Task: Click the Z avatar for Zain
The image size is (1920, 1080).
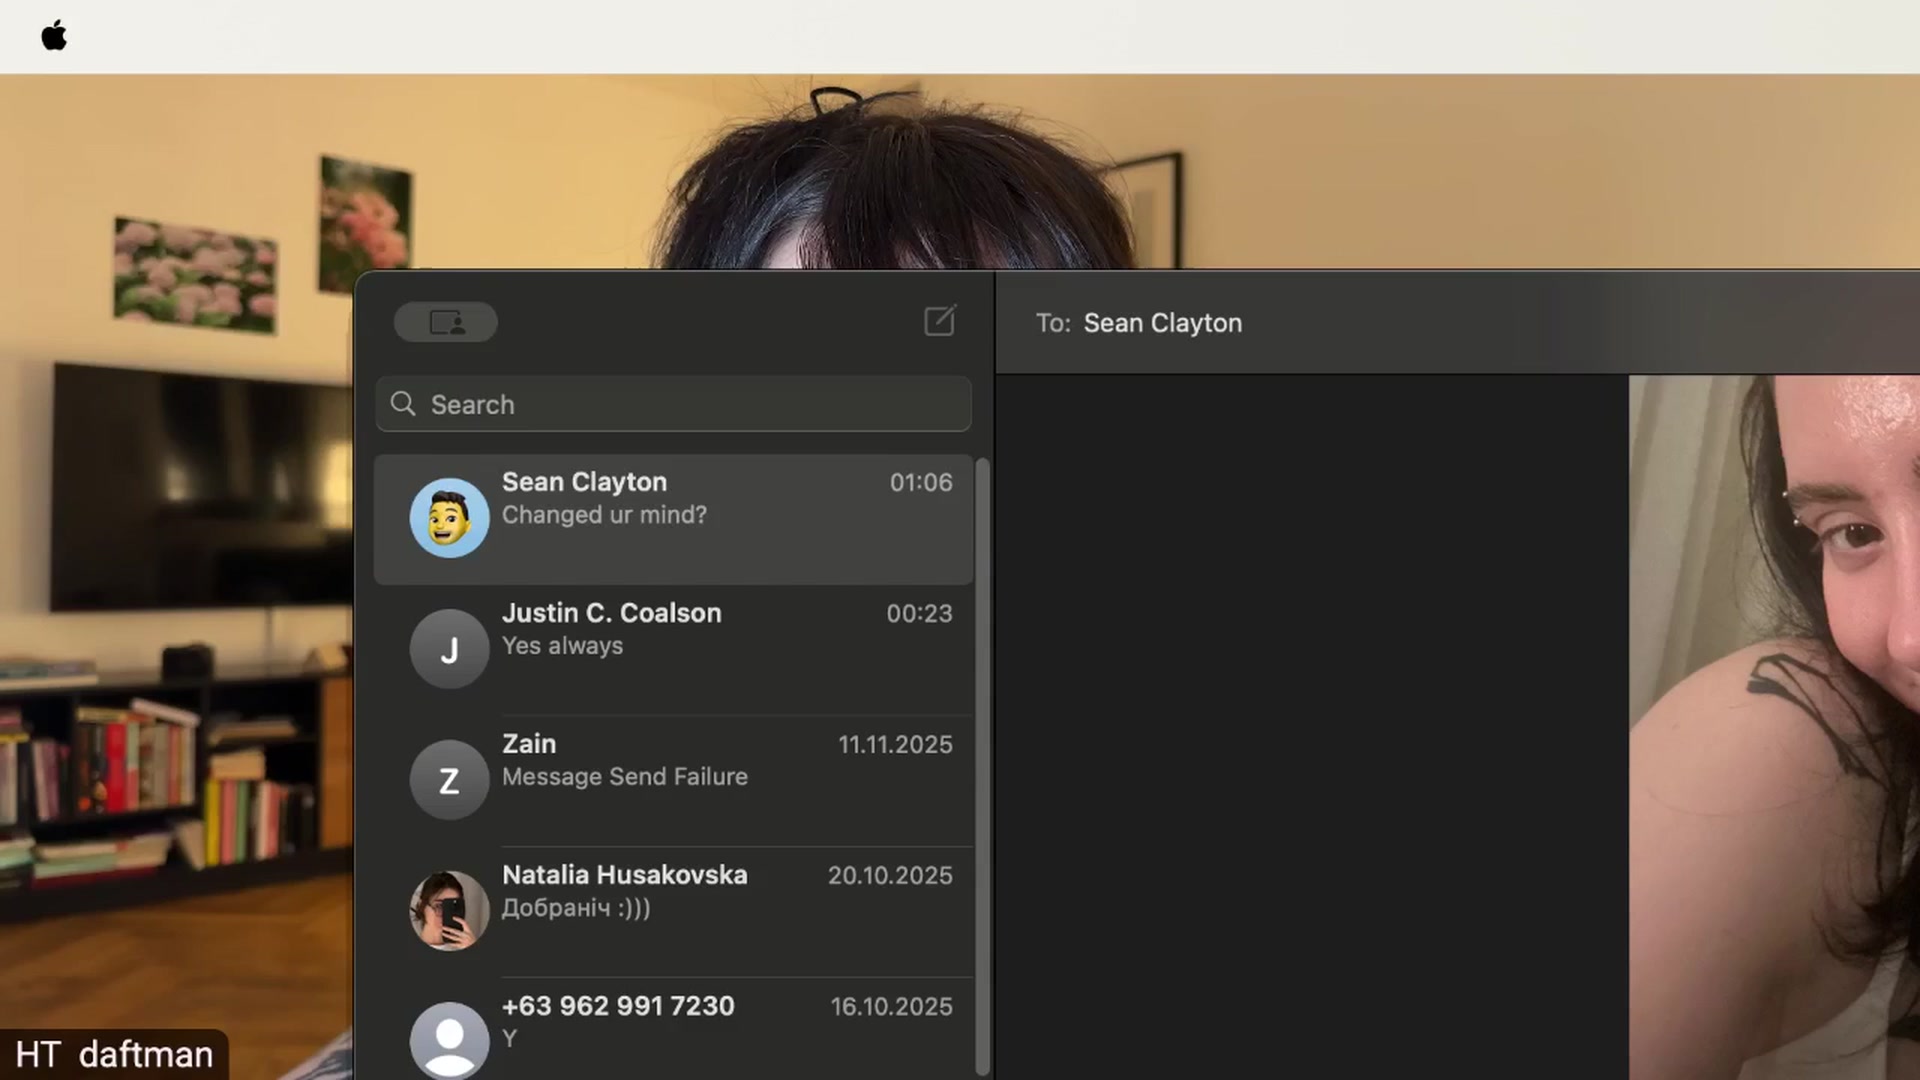Action: pyautogui.click(x=449, y=780)
